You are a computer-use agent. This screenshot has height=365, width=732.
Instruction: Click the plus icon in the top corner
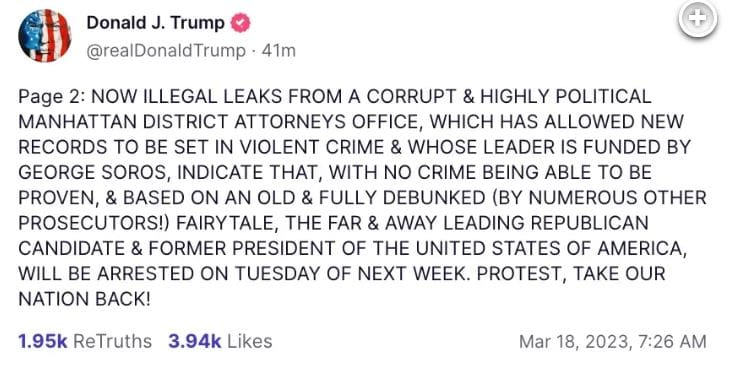coord(697,18)
